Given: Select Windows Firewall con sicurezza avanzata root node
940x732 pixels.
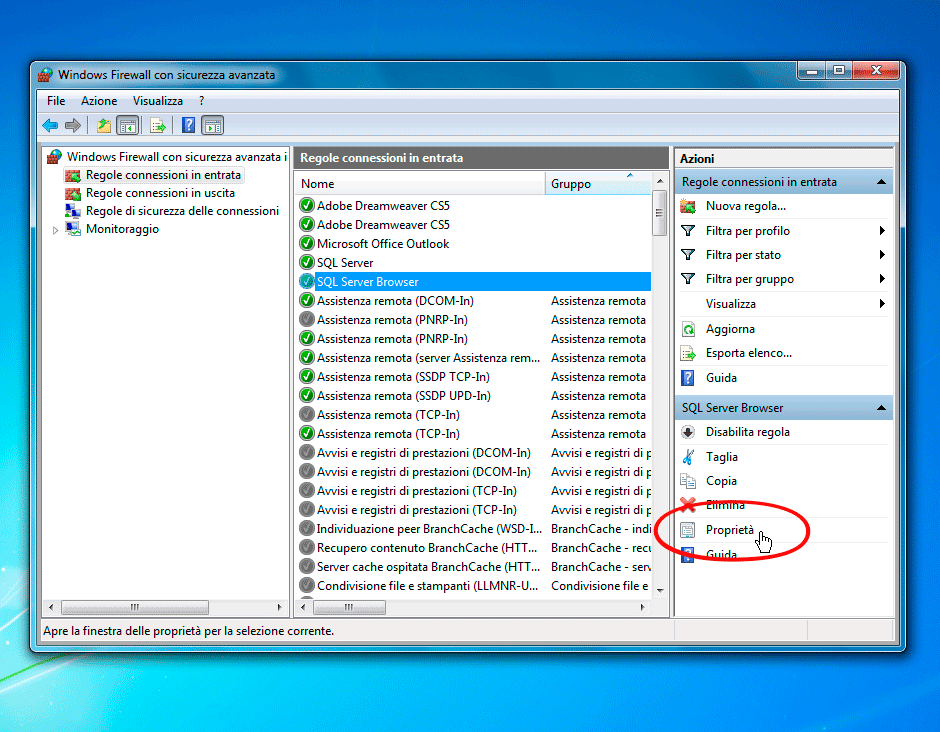Looking at the screenshot, I should [x=177, y=157].
